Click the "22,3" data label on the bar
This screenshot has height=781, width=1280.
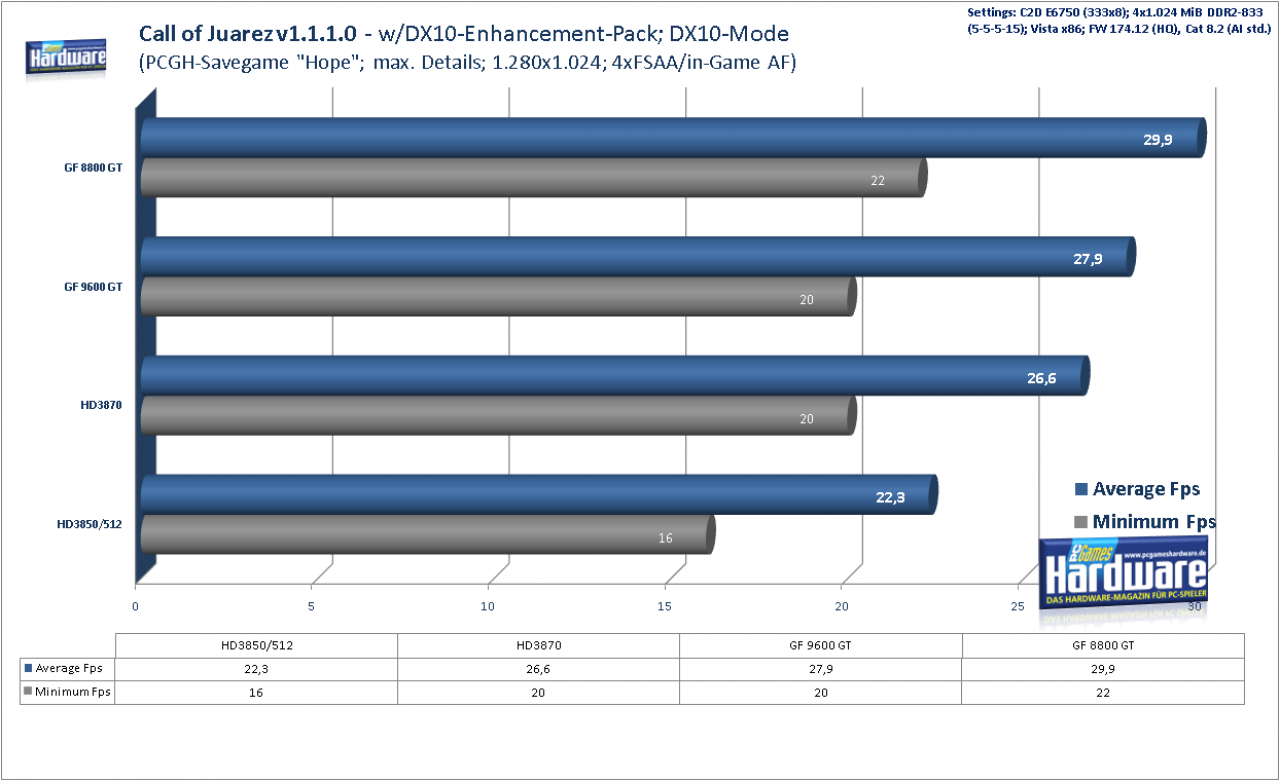890,498
